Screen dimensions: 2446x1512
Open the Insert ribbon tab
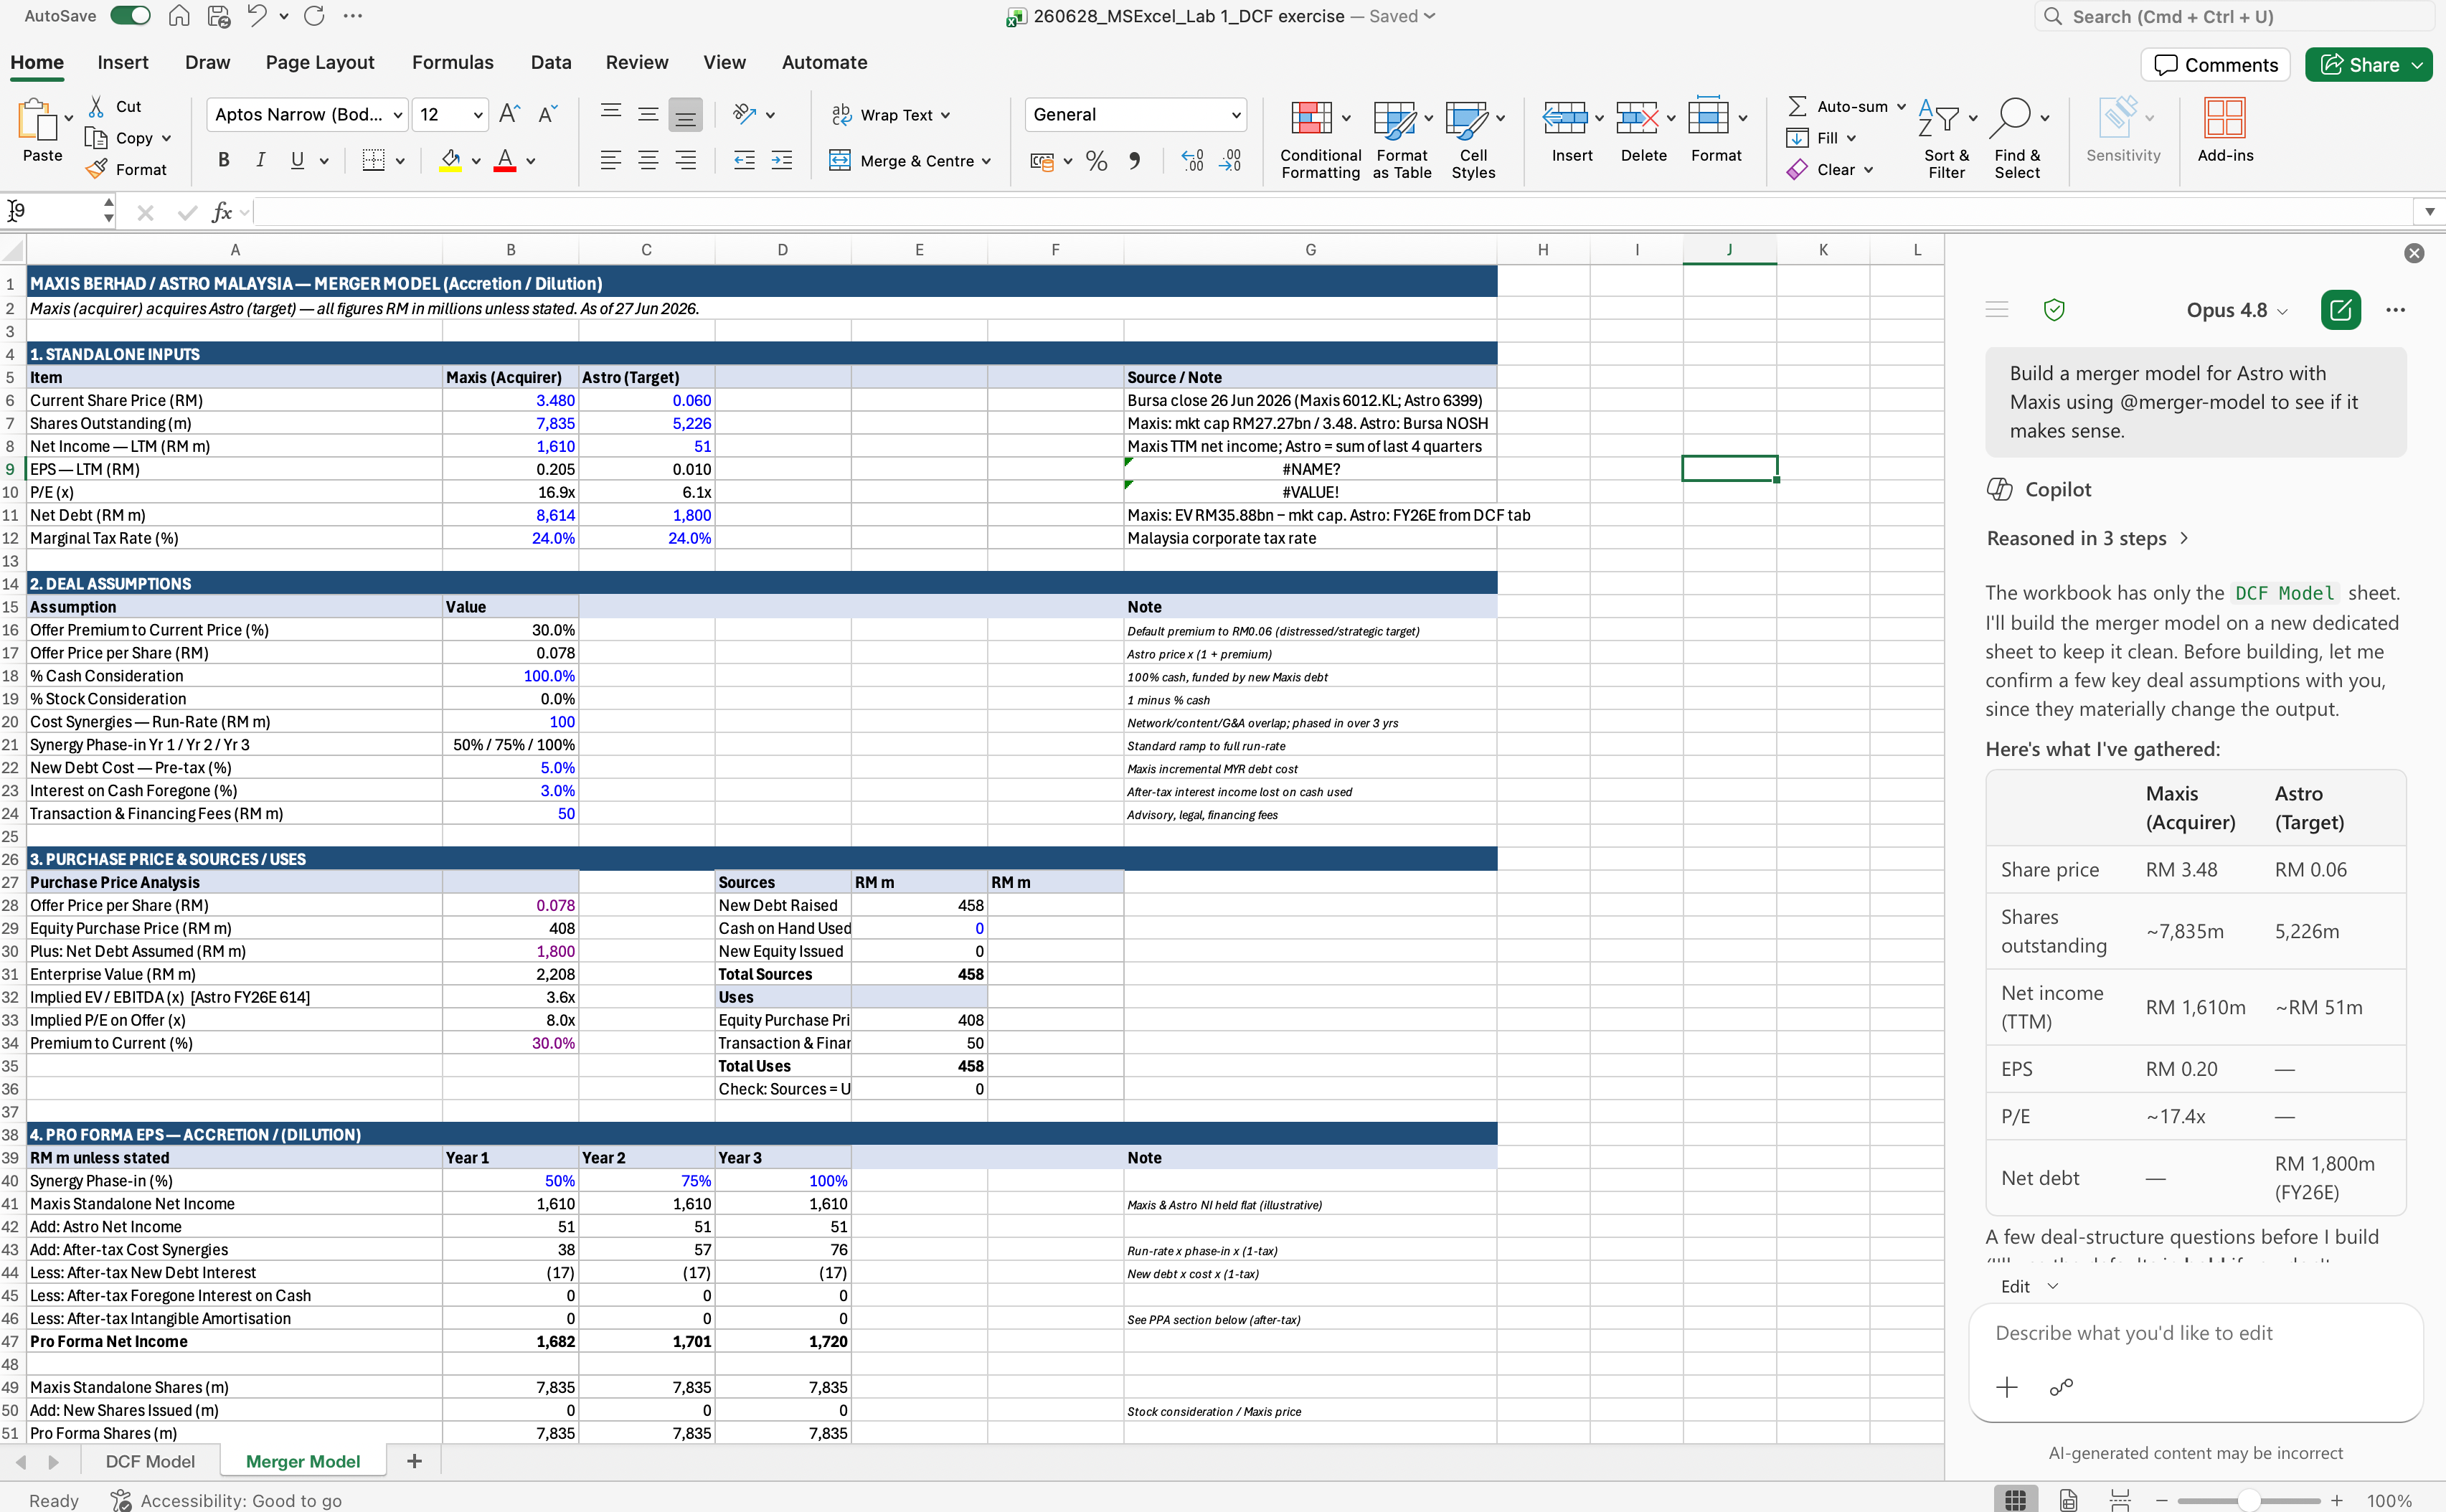click(x=123, y=62)
